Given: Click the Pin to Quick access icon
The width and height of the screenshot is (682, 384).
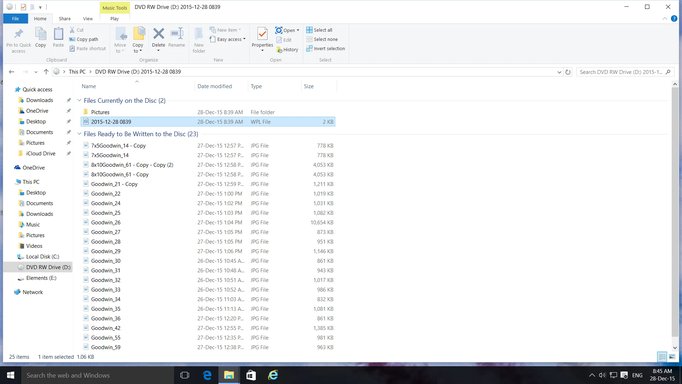Looking at the screenshot, I should tap(18, 34).
